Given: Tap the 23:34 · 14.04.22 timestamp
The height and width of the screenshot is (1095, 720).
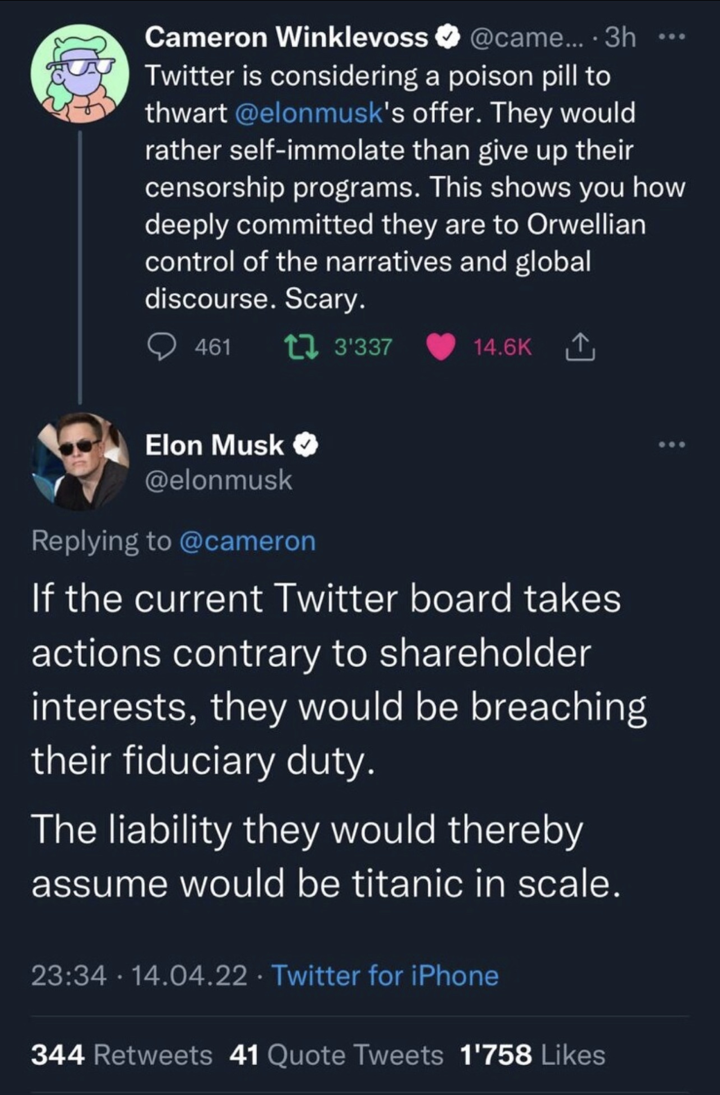Looking at the screenshot, I should click(139, 974).
